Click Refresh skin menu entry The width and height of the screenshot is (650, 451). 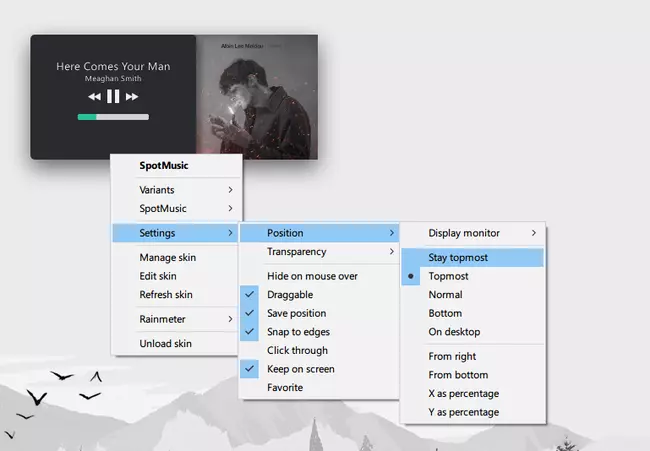coord(168,295)
